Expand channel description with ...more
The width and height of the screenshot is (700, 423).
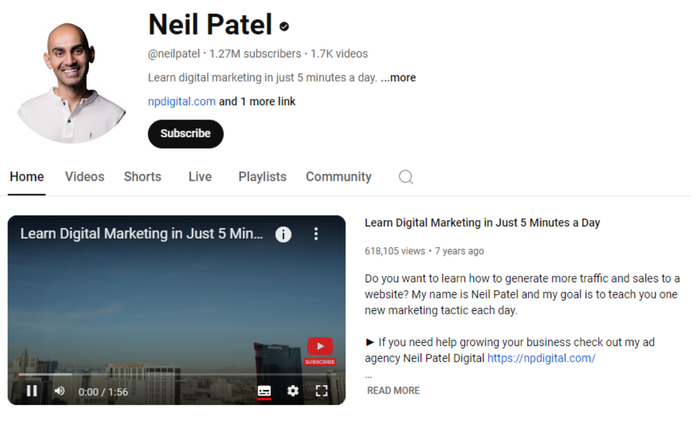pyautogui.click(x=398, y=78)
